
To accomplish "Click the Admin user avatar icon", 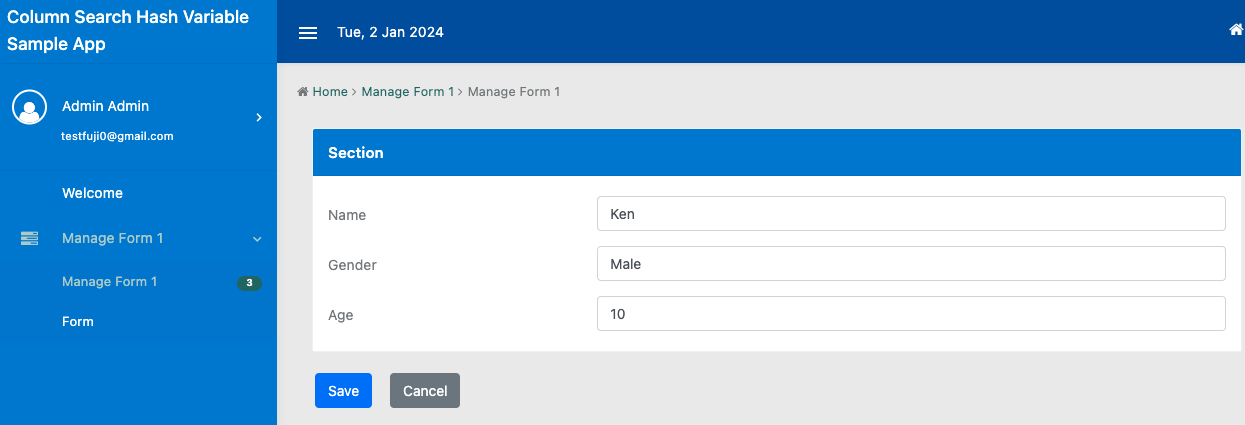I will tap(29, 108).
